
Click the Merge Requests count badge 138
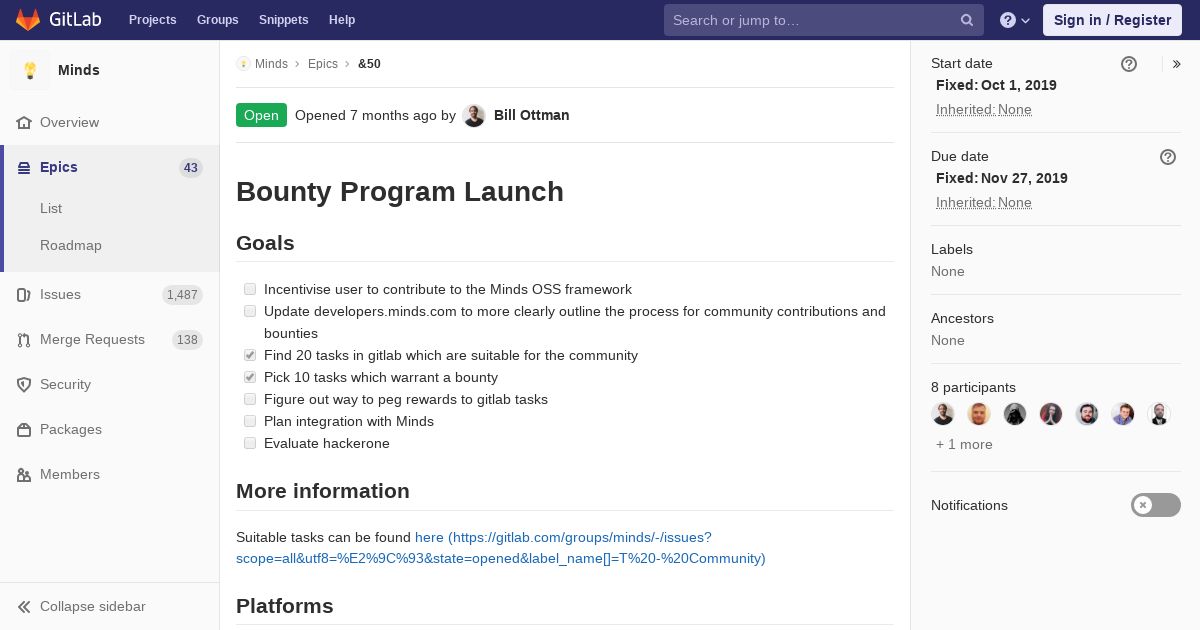(x=187, y=340)
